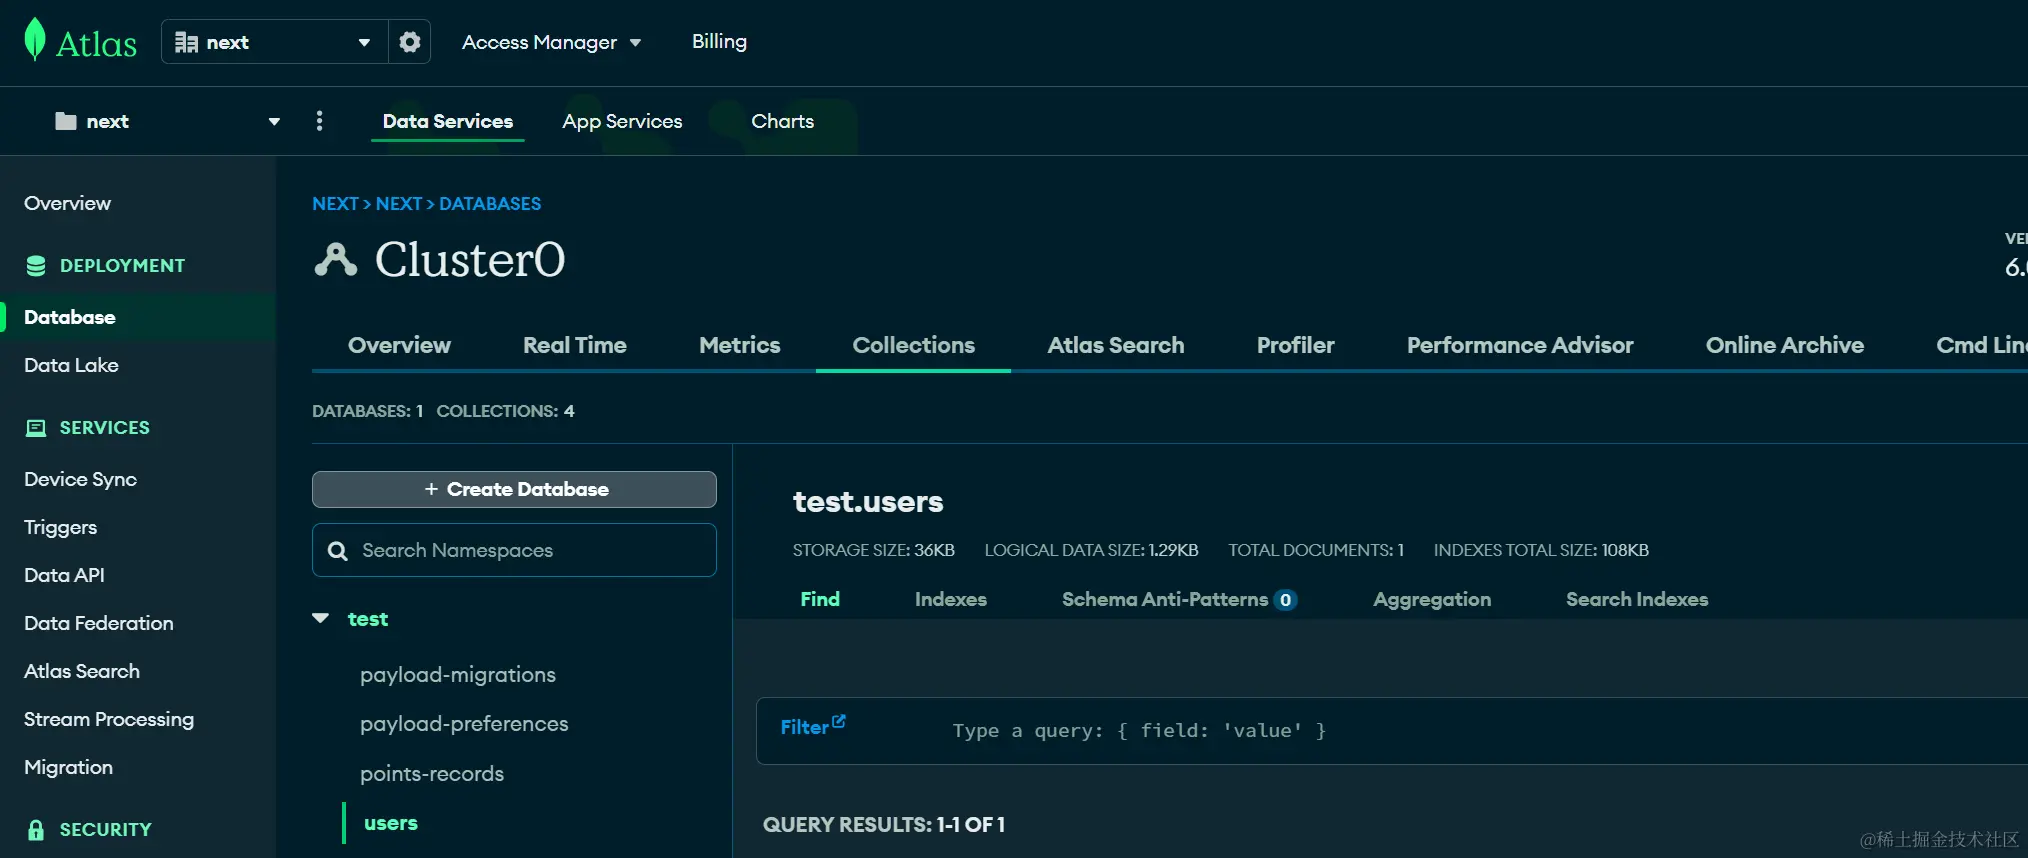The height and width of the screenshot is (858, 2028).
Task: Open the Charts tab
Action: (x=782, y=121)
